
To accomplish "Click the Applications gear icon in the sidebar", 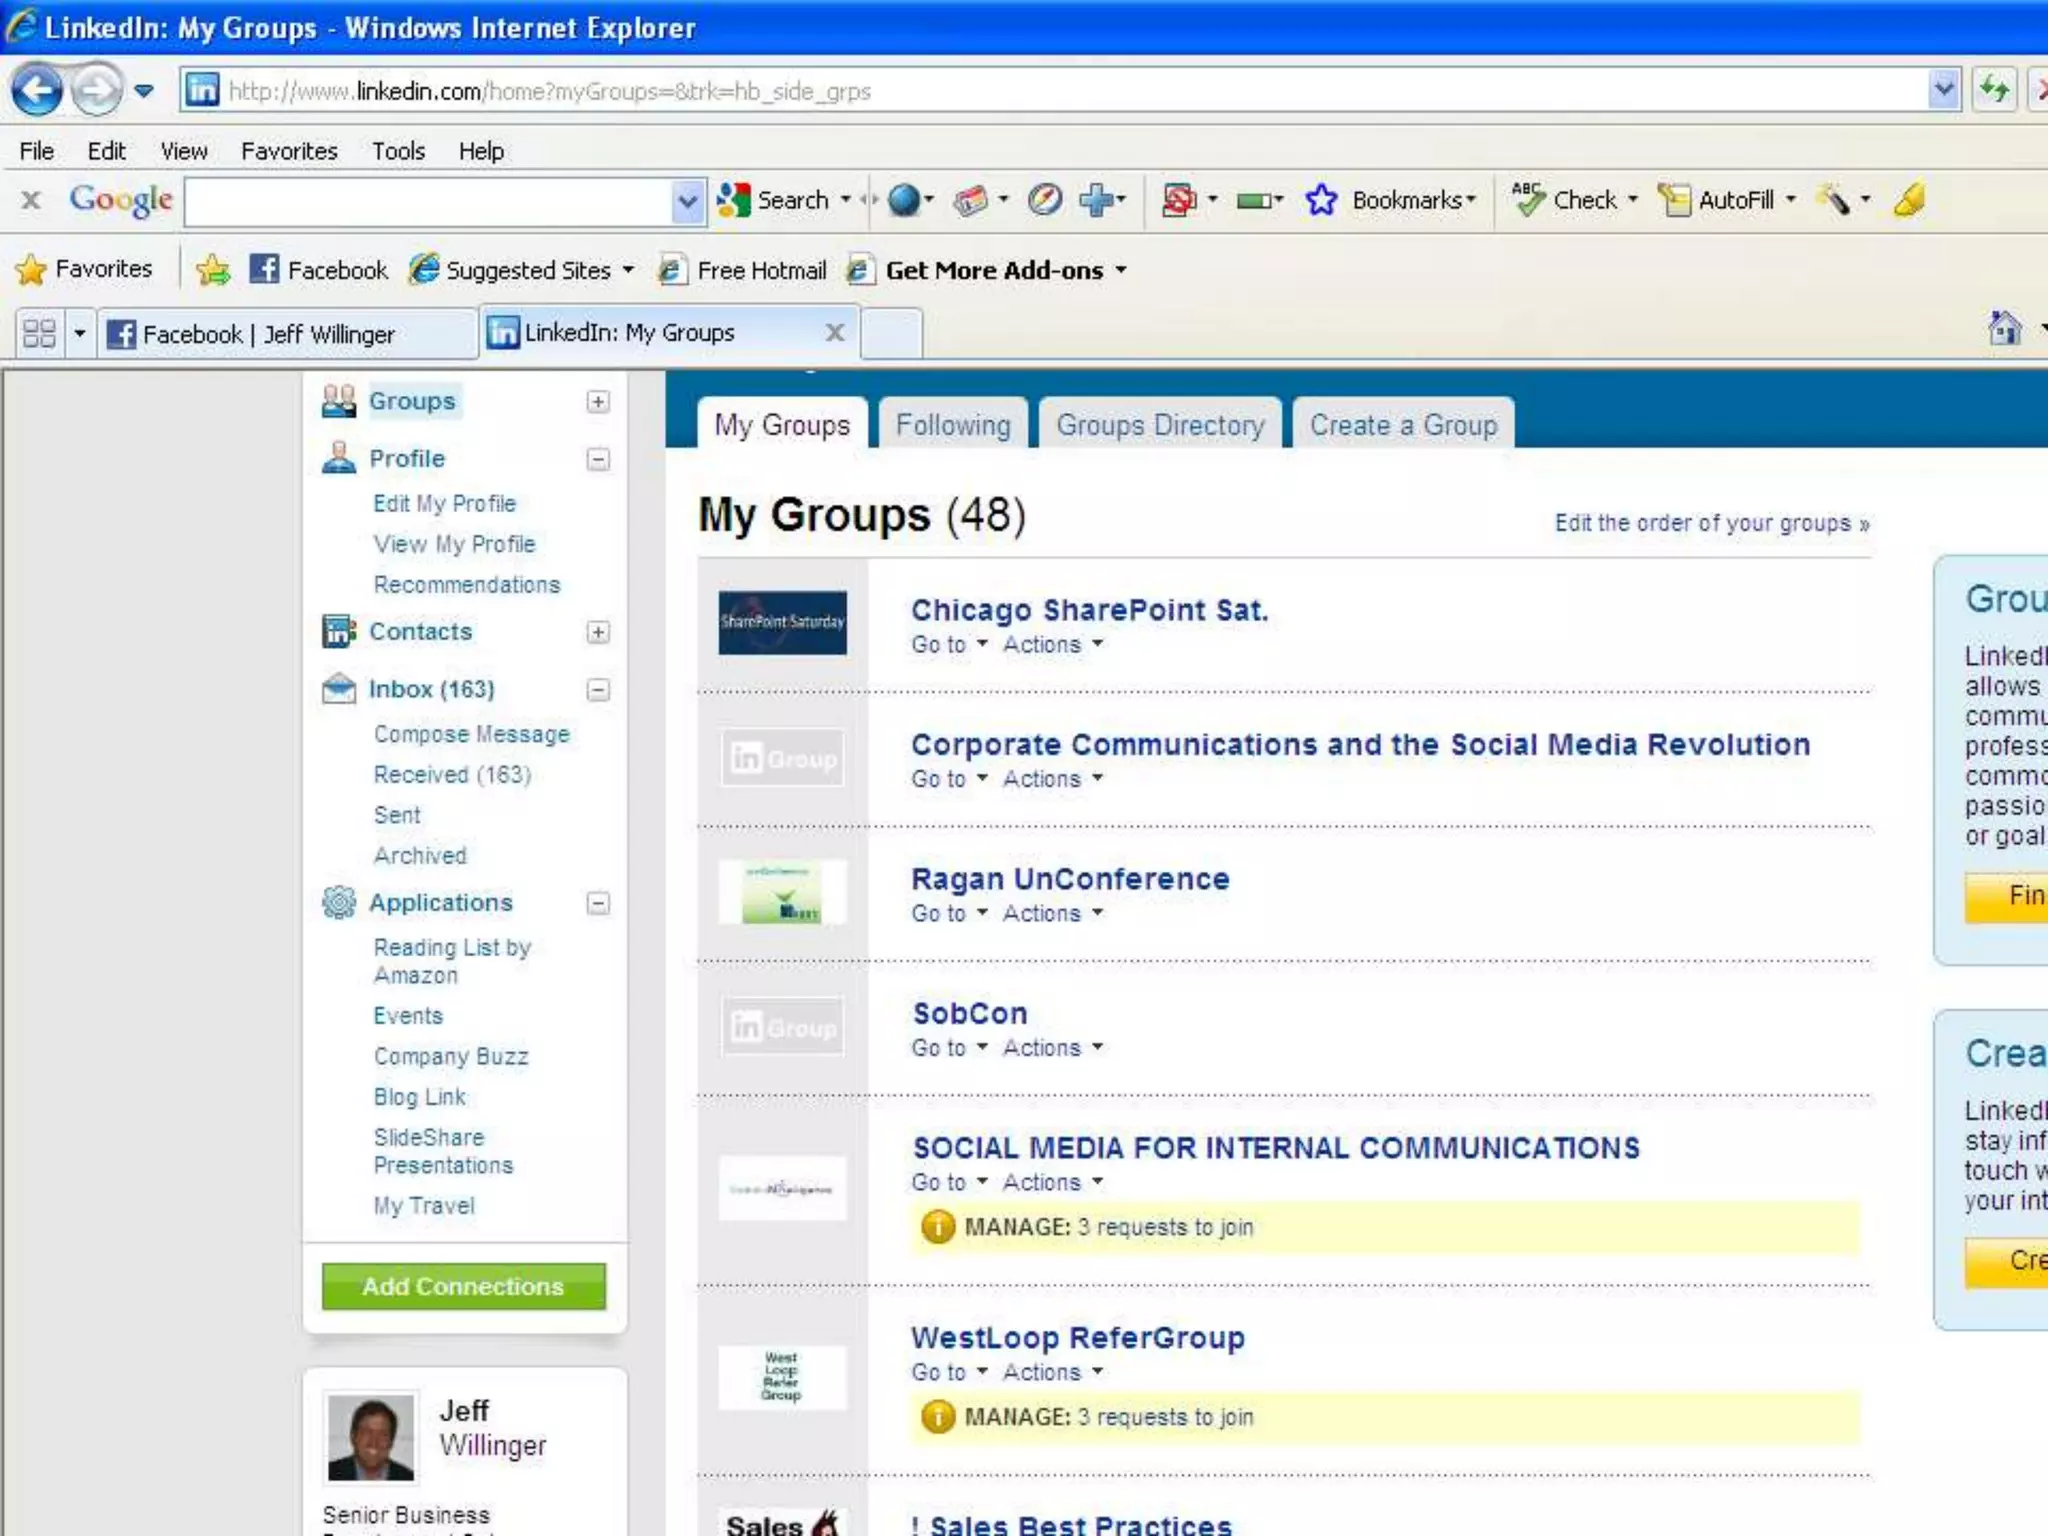I will (x=339, y=902).
